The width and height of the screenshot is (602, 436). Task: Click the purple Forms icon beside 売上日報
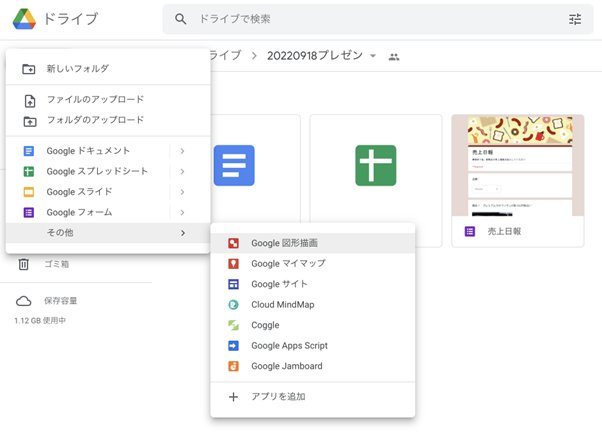(470, 231)
